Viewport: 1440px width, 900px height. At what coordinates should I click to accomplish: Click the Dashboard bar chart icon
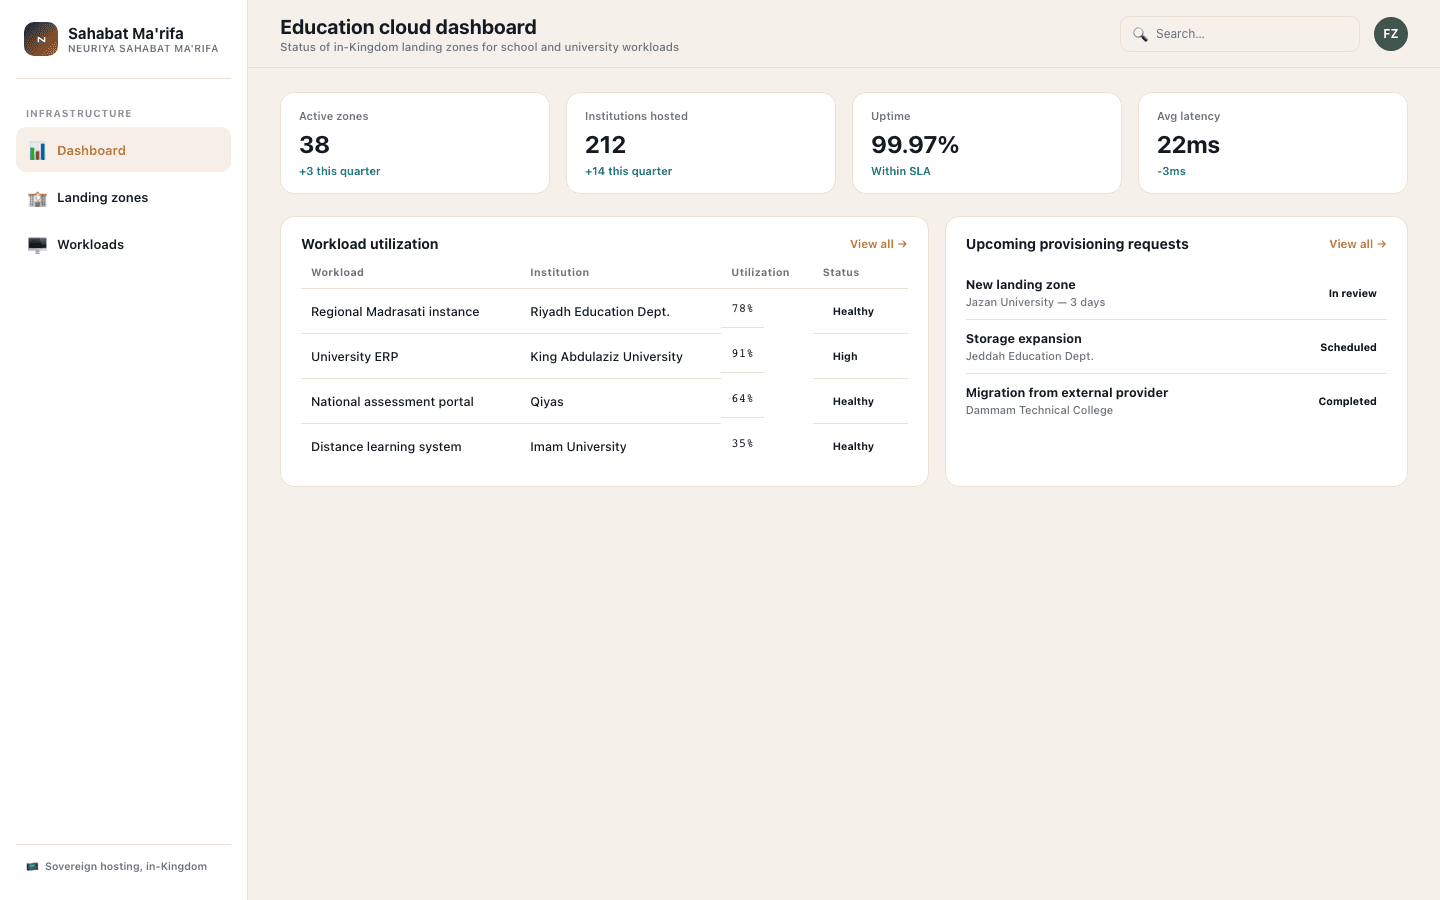click(37, 151)
